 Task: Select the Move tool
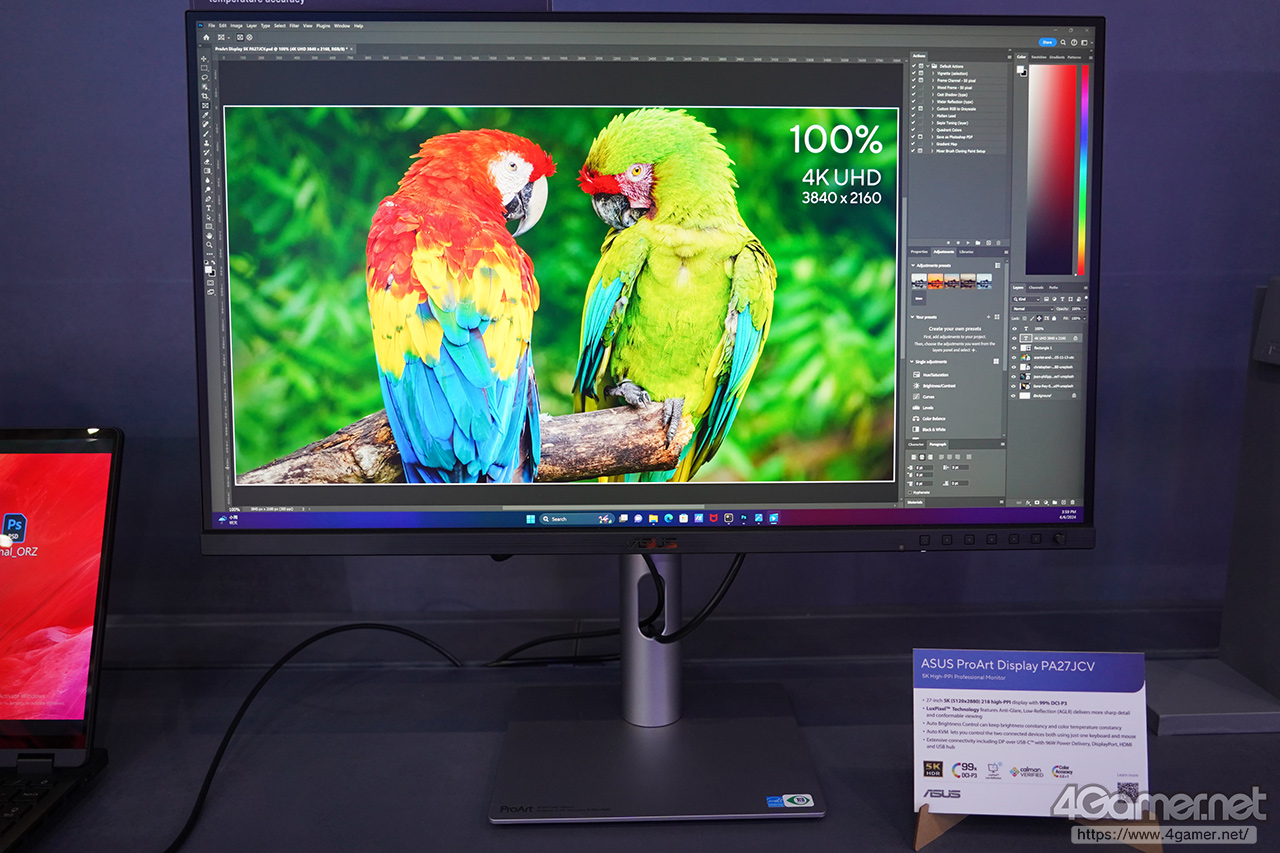205,59
